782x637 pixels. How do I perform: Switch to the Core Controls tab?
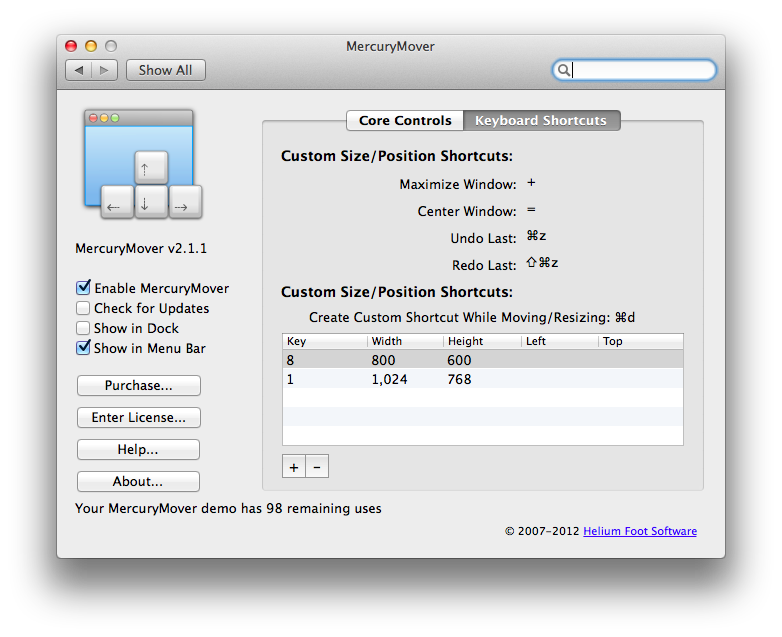[x=405, y=121]
